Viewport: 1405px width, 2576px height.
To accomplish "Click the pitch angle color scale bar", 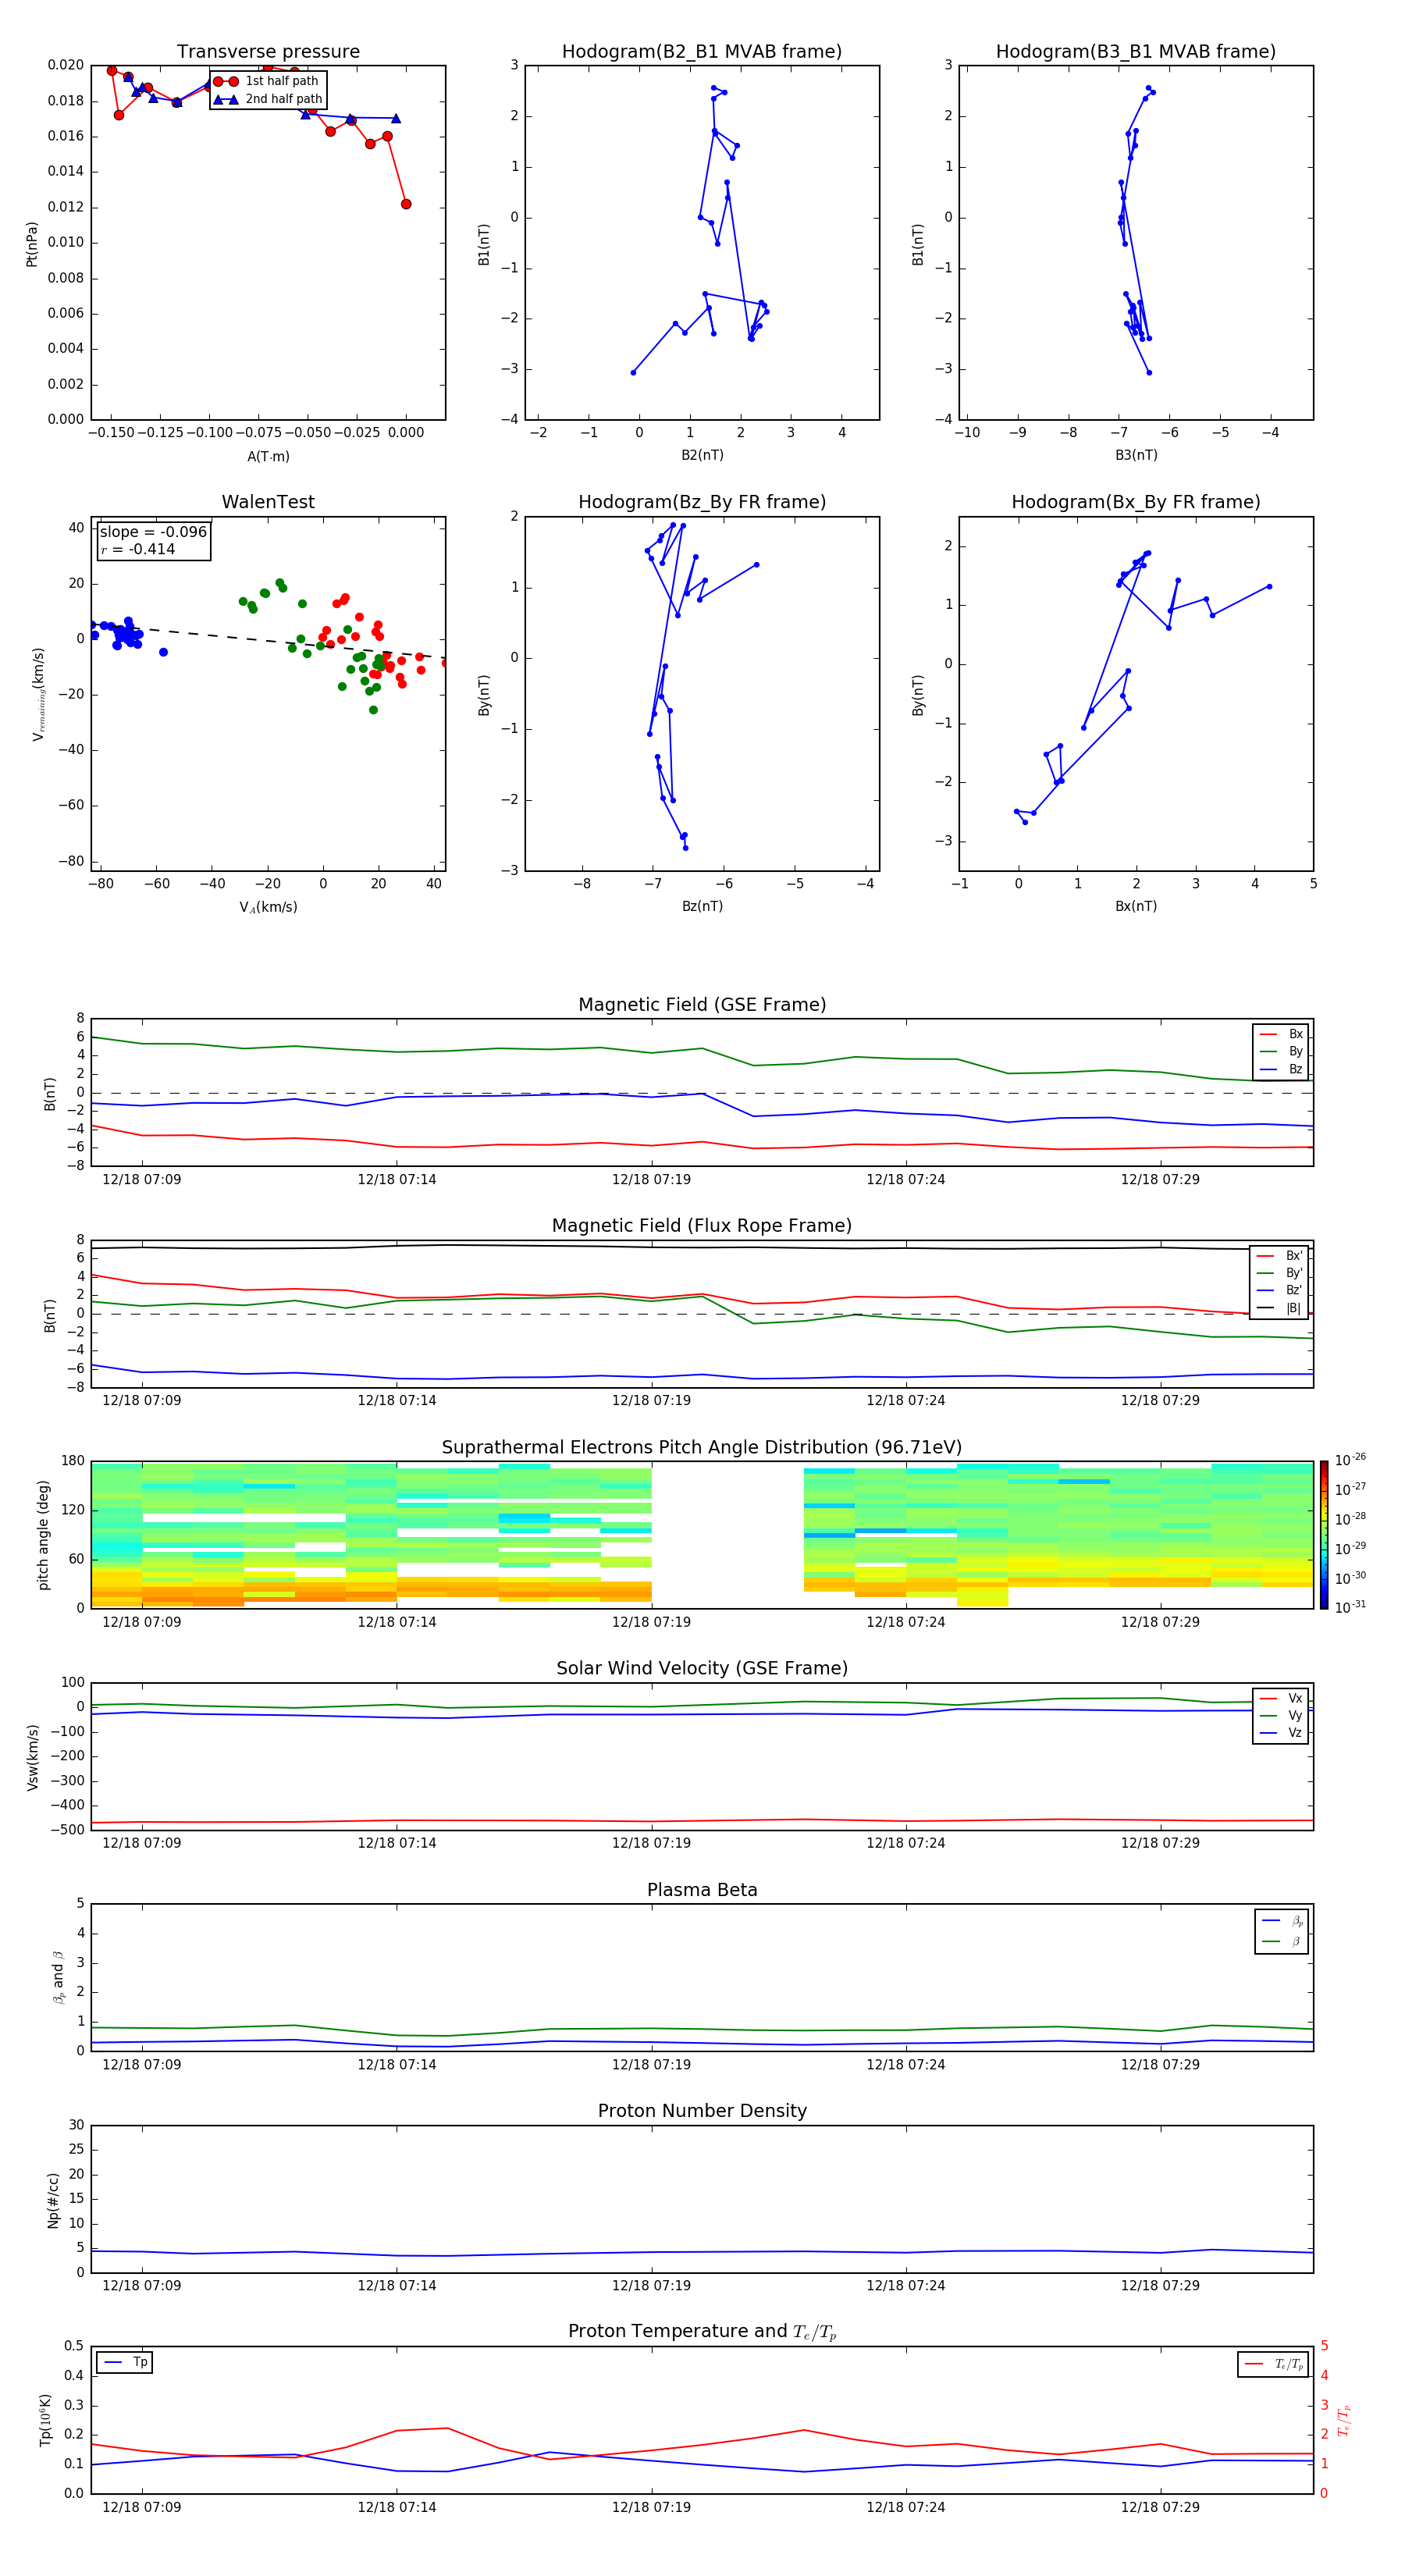I will tap(1324, 1534).
